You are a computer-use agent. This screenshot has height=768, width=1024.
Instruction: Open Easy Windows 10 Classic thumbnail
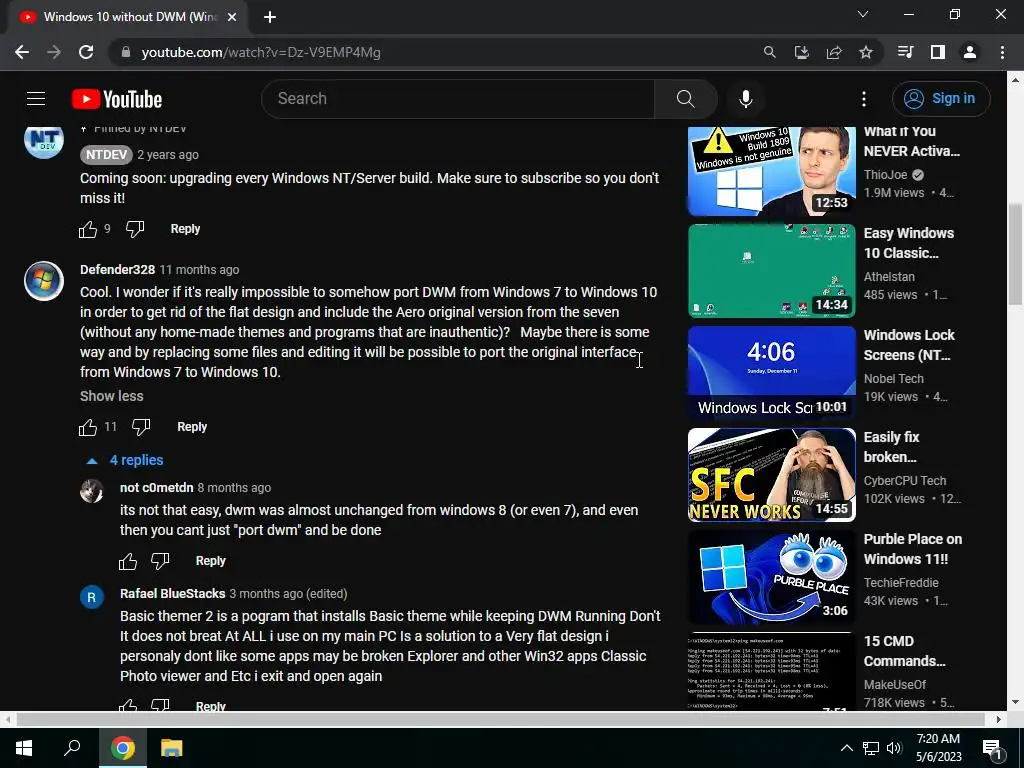pyautogui.click(x=771, y=271)
